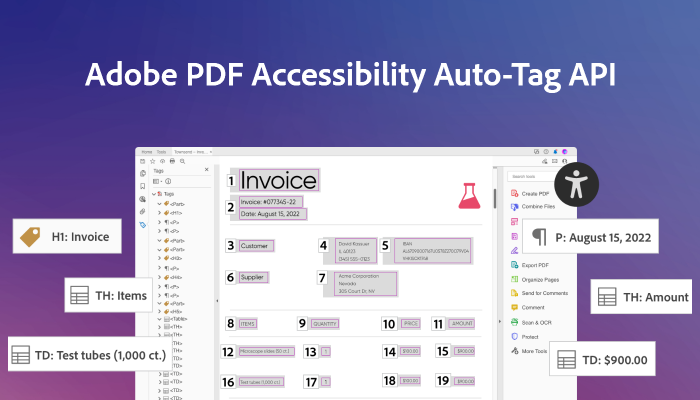Collapse the <Table> tag in the tree
Image resolution: width=700 pixels, height=400 pixels.
pos(159,319)
